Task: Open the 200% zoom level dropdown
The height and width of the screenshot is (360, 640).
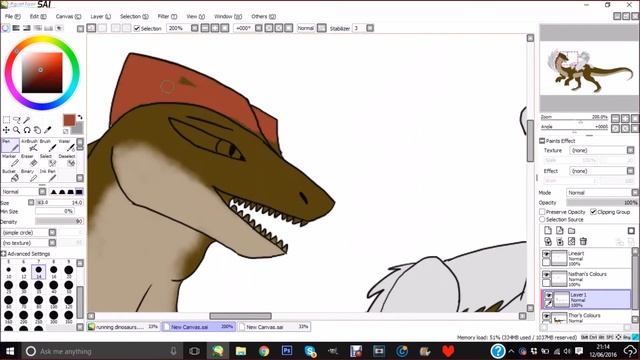Action: click(x=195, y=28)
